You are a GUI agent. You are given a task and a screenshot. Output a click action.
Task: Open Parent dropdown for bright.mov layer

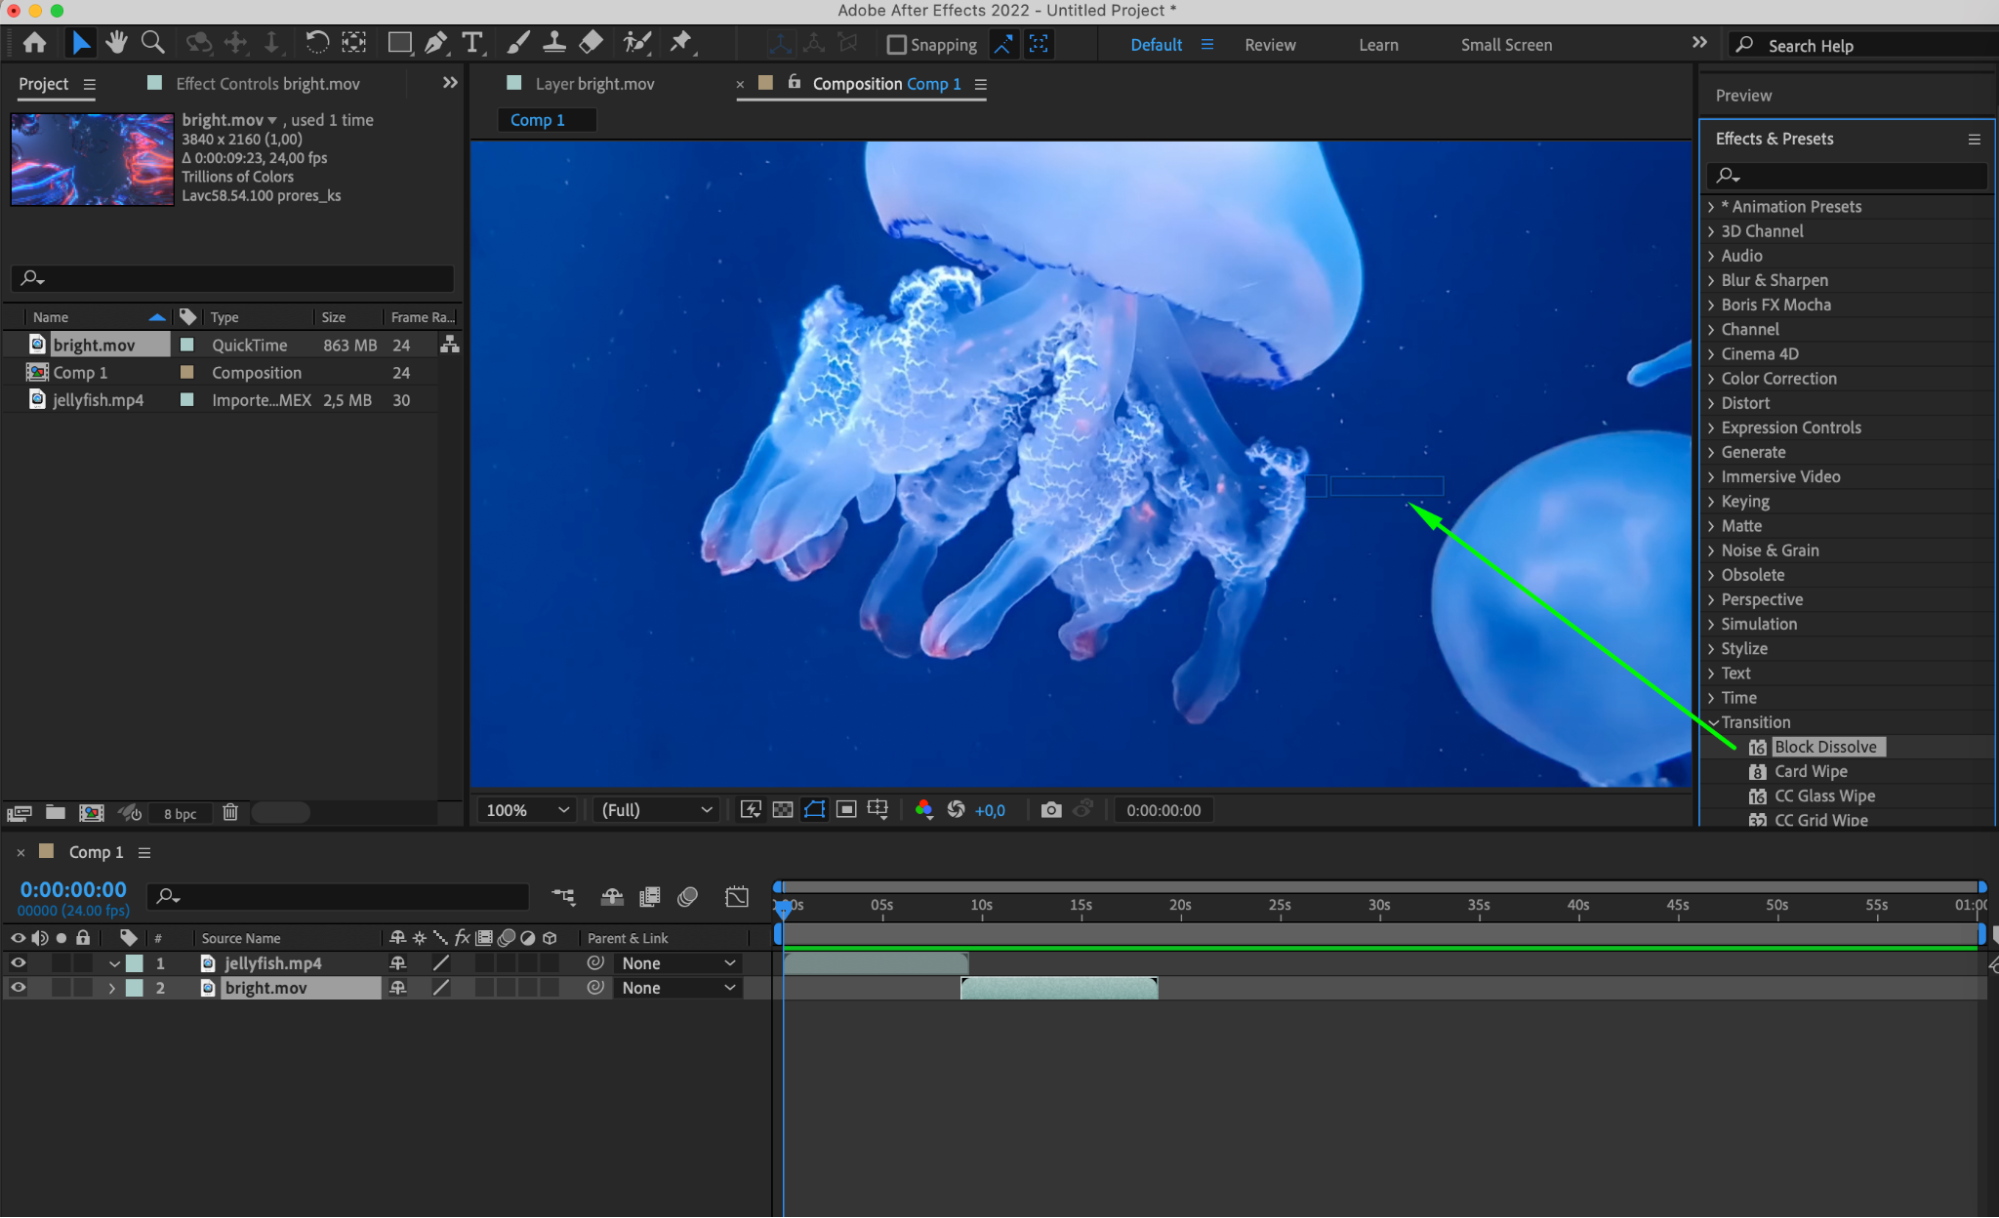coord(678,988)
